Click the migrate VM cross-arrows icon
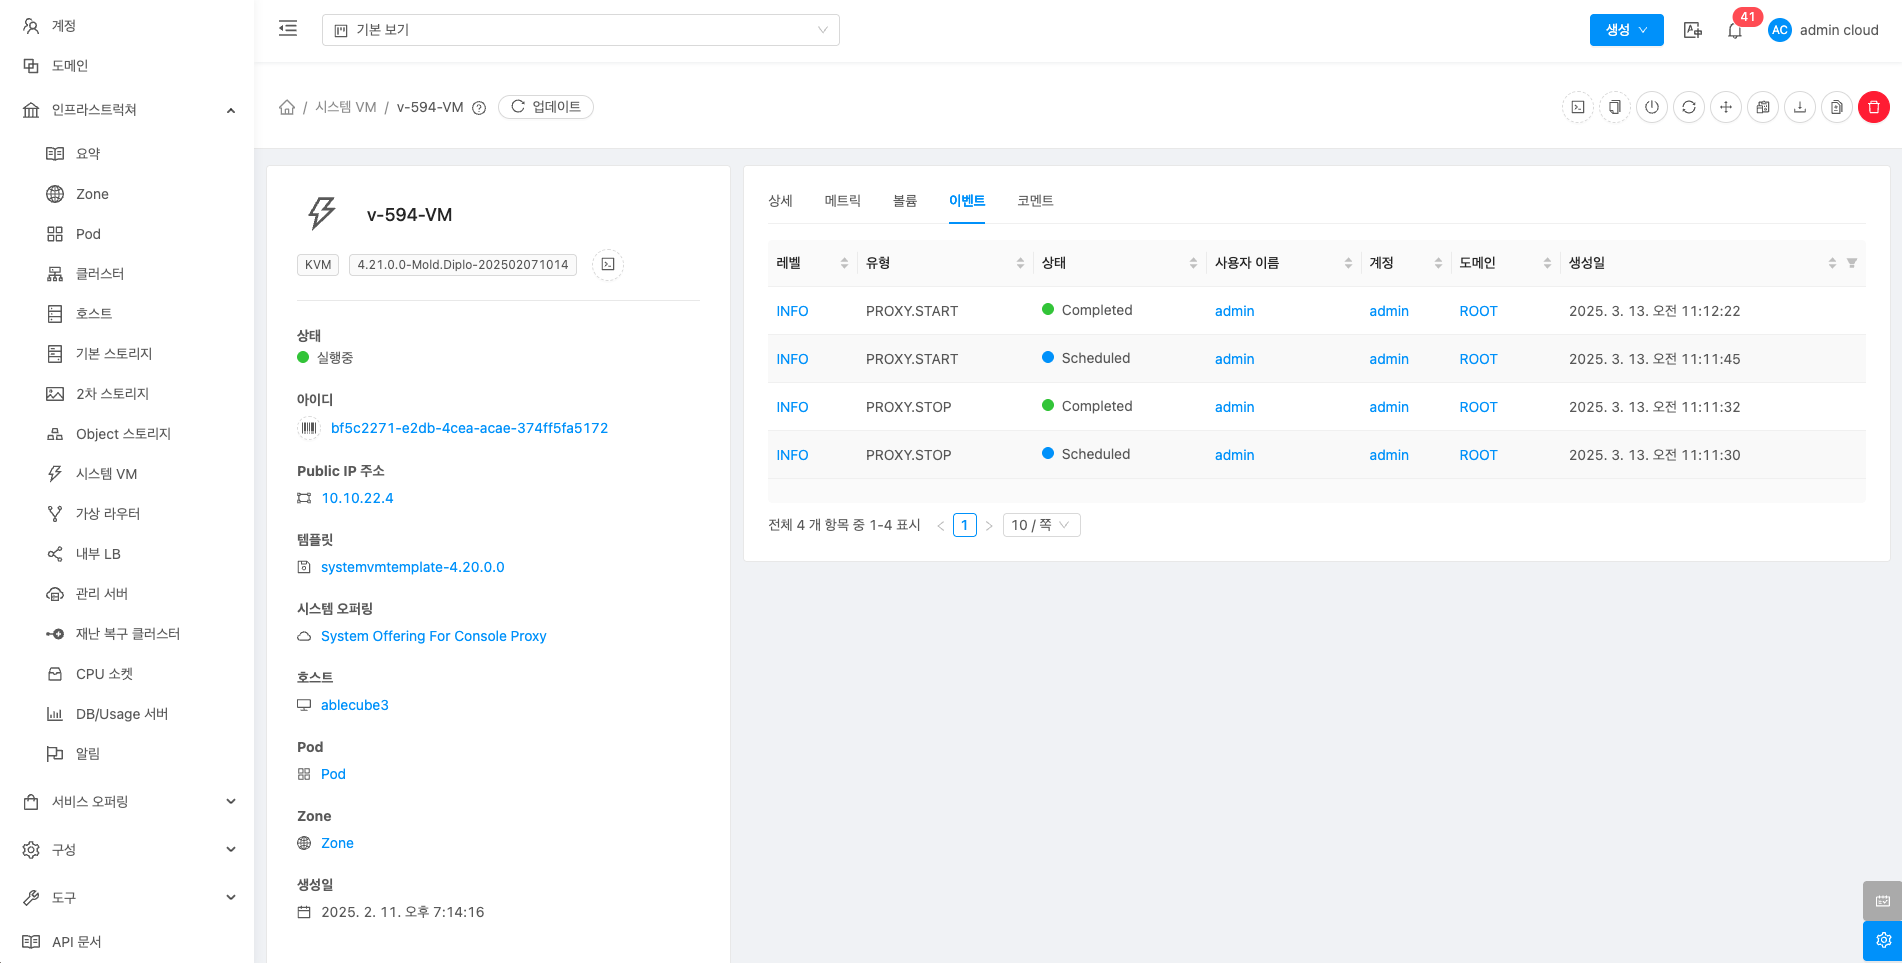The image size is (1902, 963). click(1725, 107)
